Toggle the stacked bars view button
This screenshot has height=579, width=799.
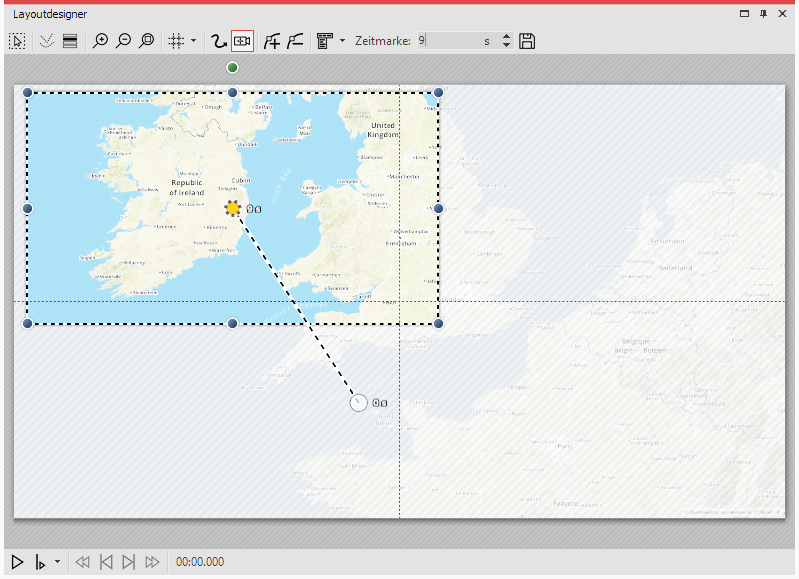(x=69, y=41)
